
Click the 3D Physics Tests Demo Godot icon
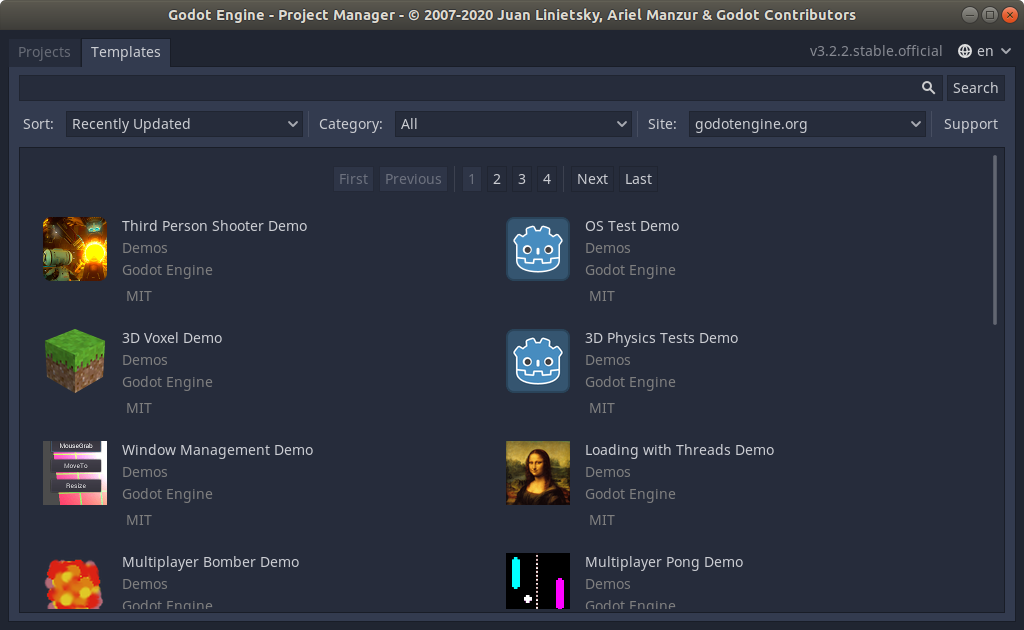538,361
